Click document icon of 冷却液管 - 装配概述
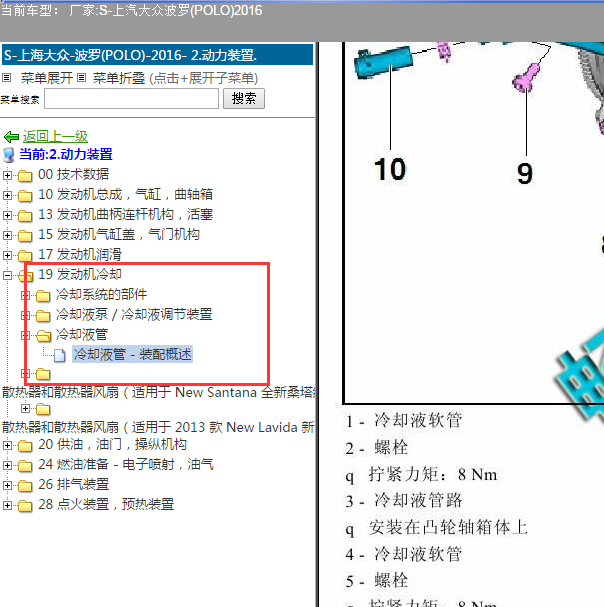Screen dimensions: 604x607 click(59, 355)
